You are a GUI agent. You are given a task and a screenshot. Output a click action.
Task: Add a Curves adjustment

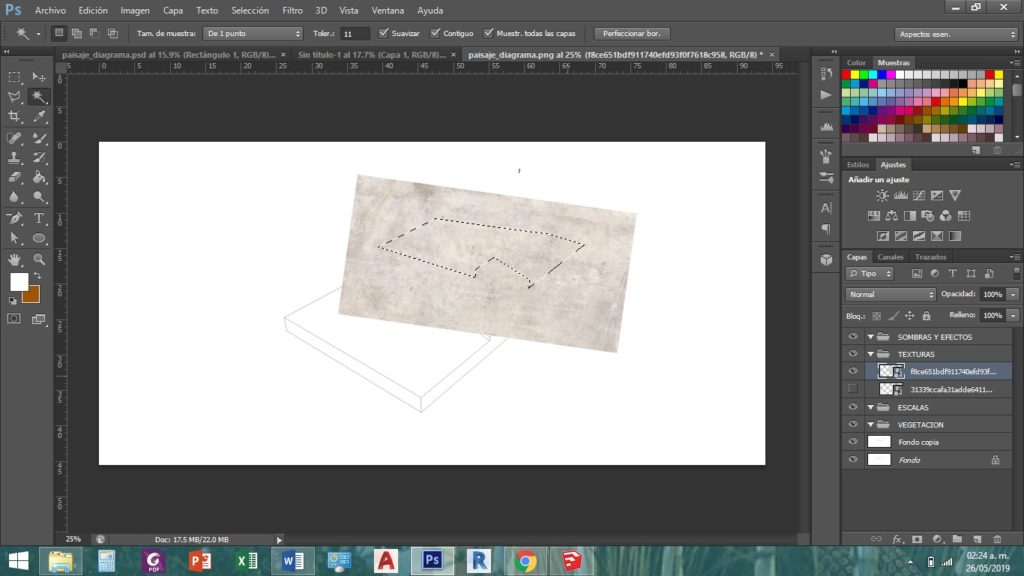click(919, 195)
